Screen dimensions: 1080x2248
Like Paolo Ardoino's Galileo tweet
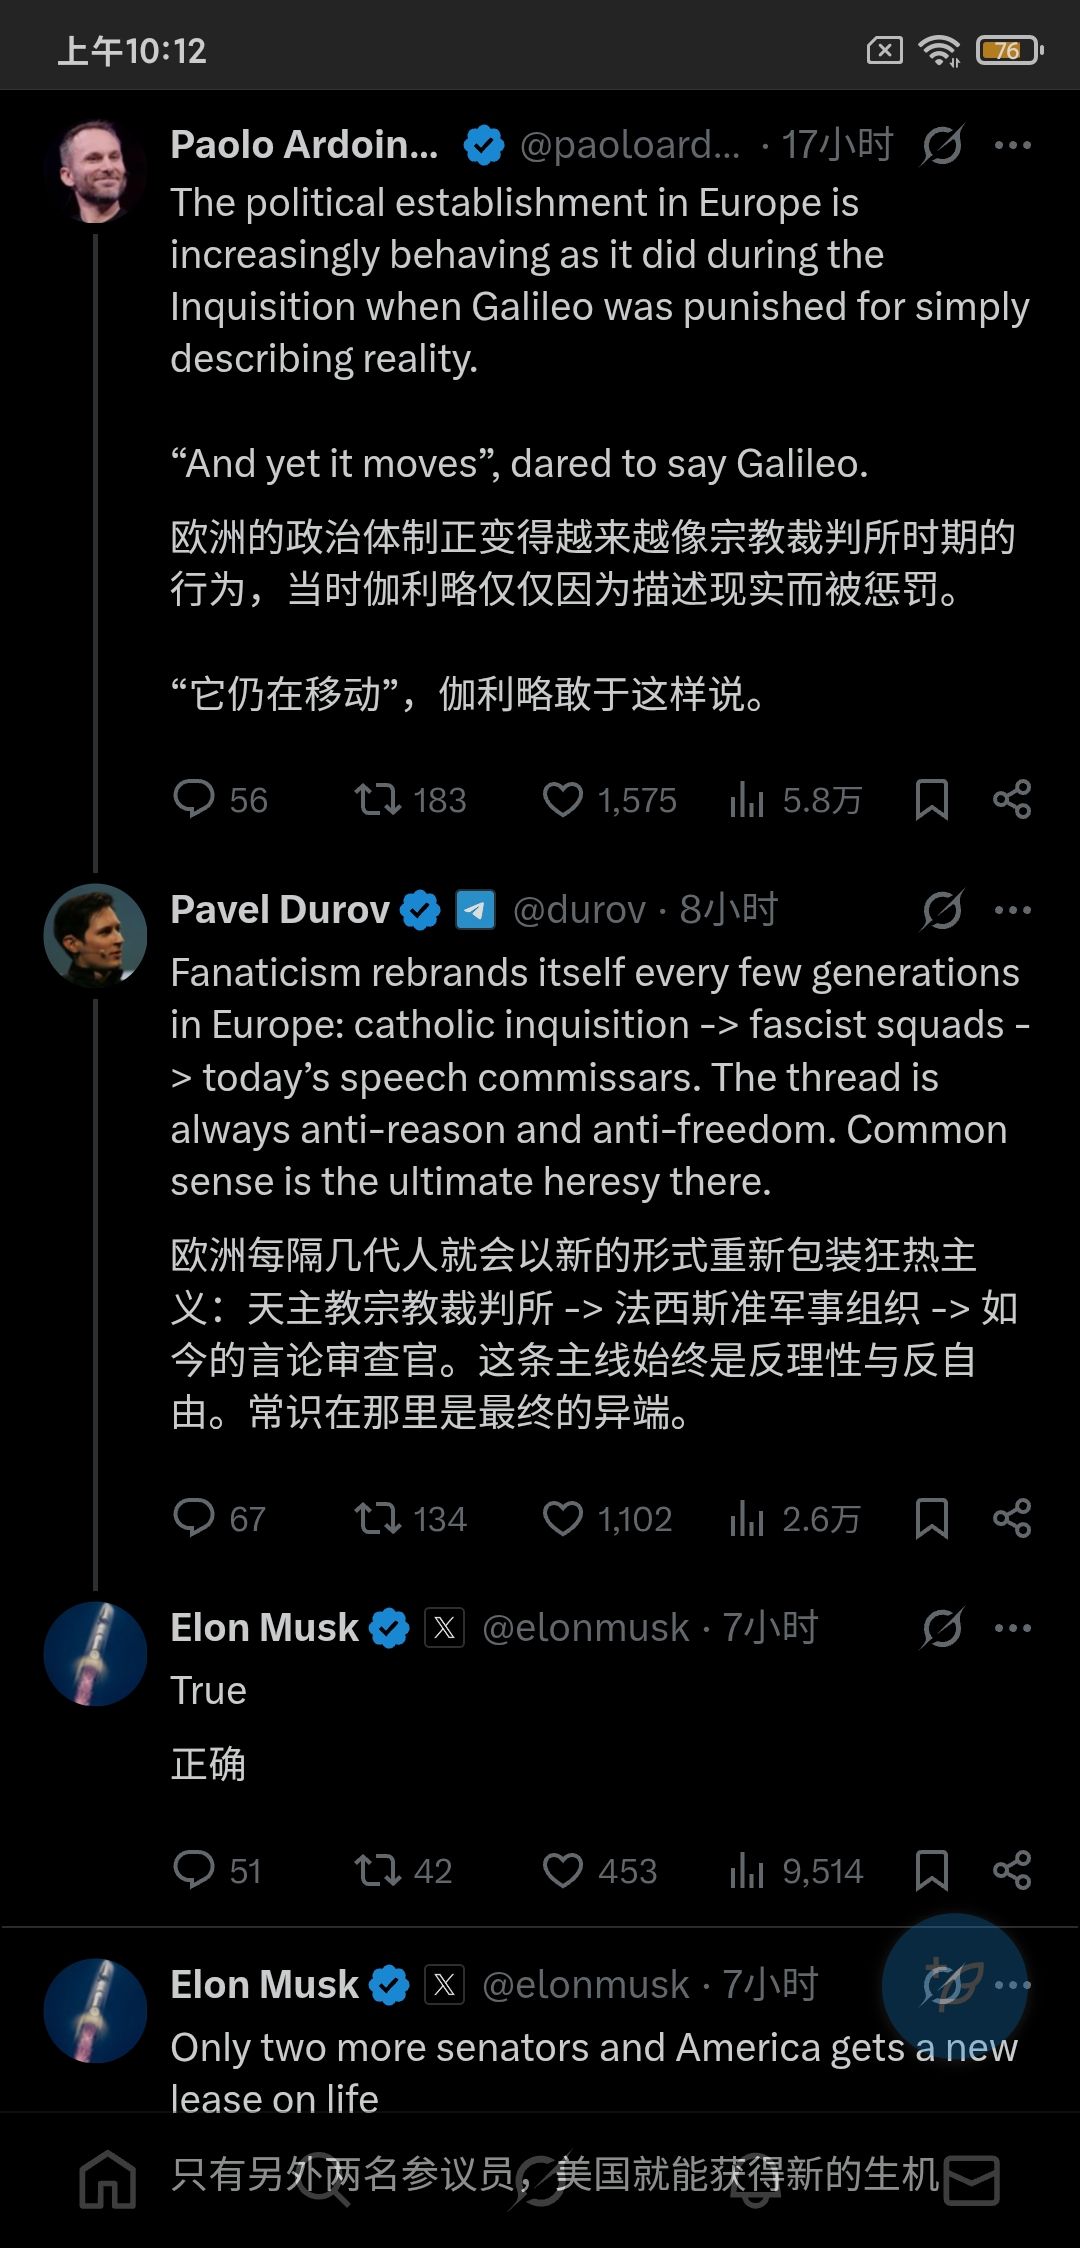point(563,799)
